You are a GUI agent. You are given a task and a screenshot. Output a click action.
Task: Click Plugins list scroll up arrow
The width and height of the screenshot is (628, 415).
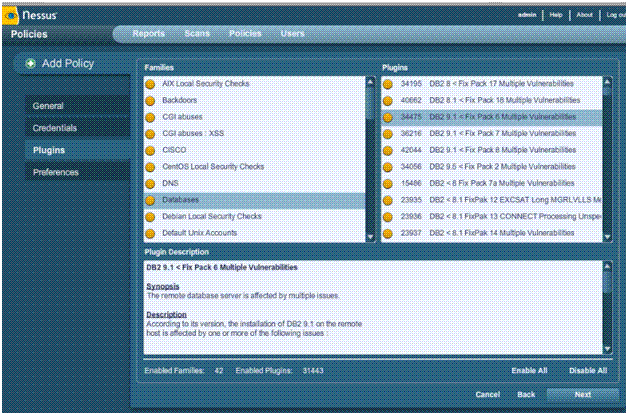[607, 82]
